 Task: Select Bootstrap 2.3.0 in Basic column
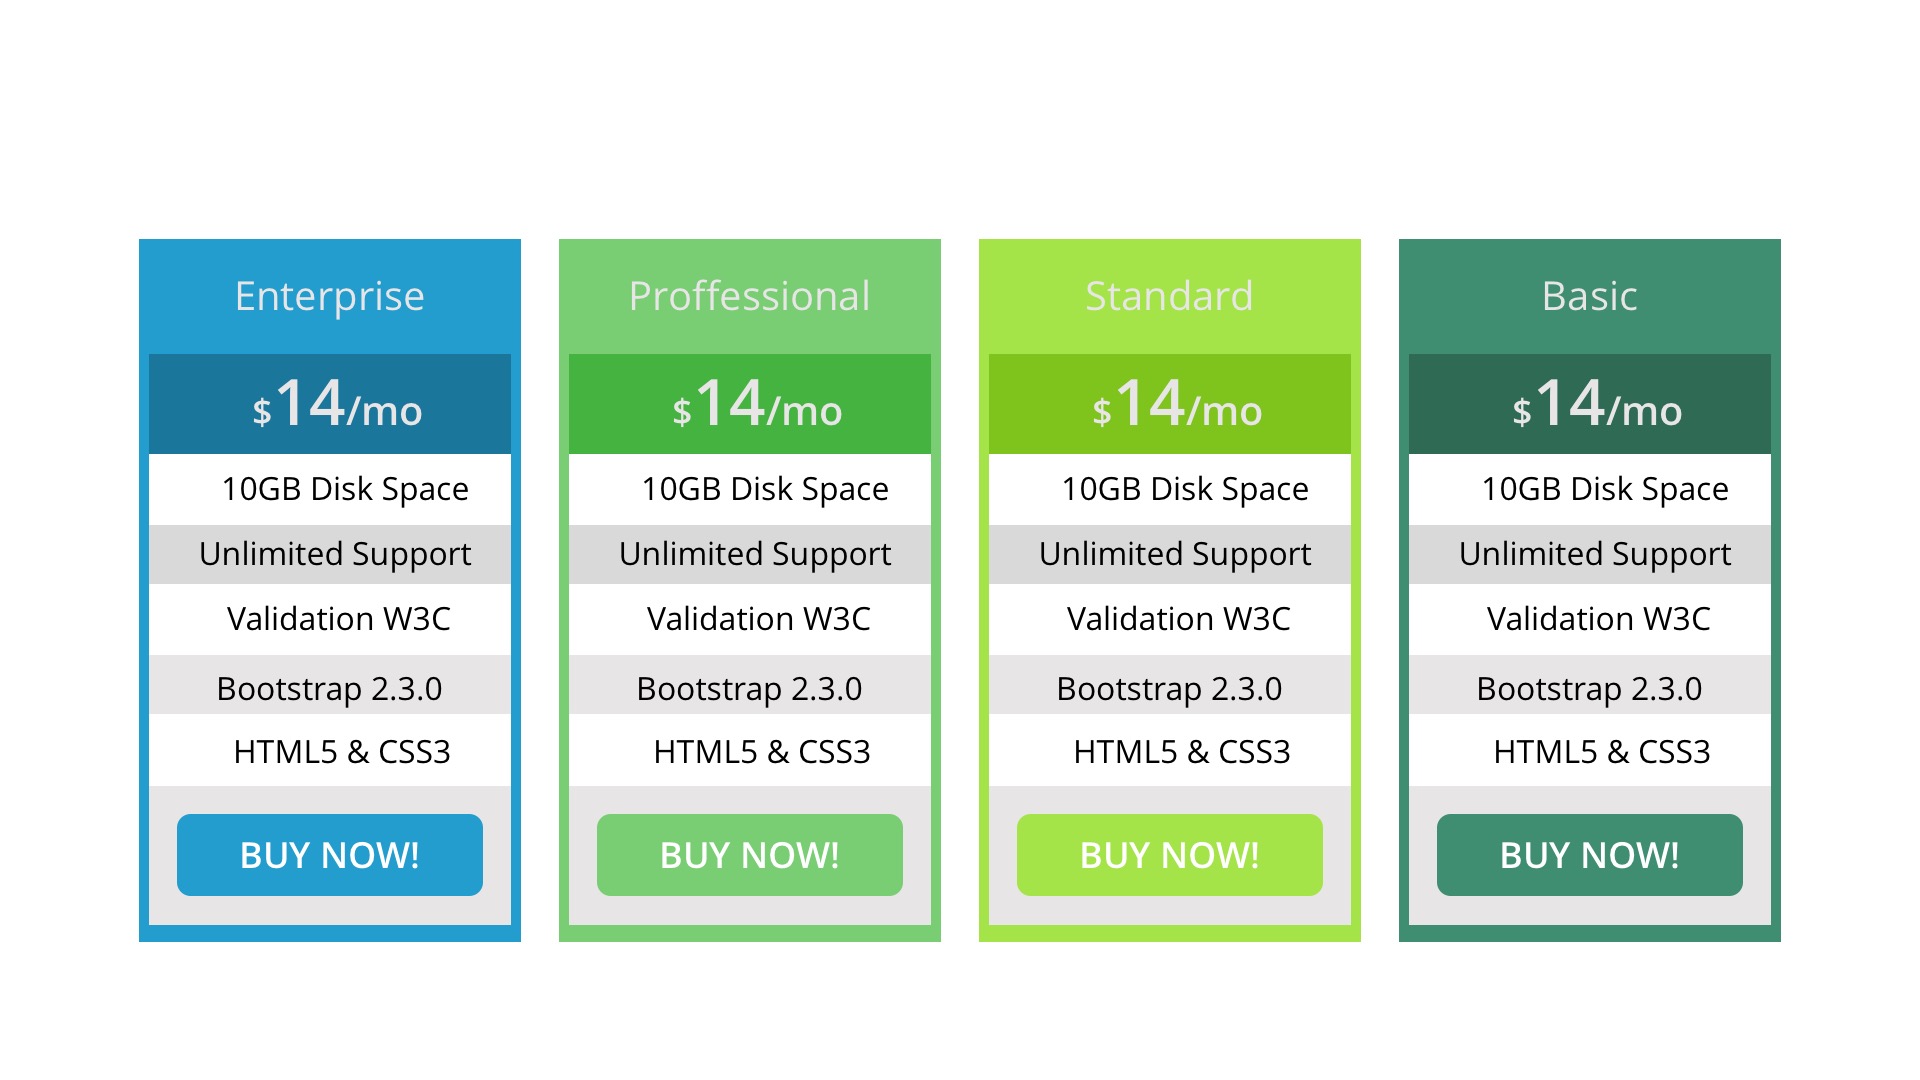click(x=1589, y=689)
